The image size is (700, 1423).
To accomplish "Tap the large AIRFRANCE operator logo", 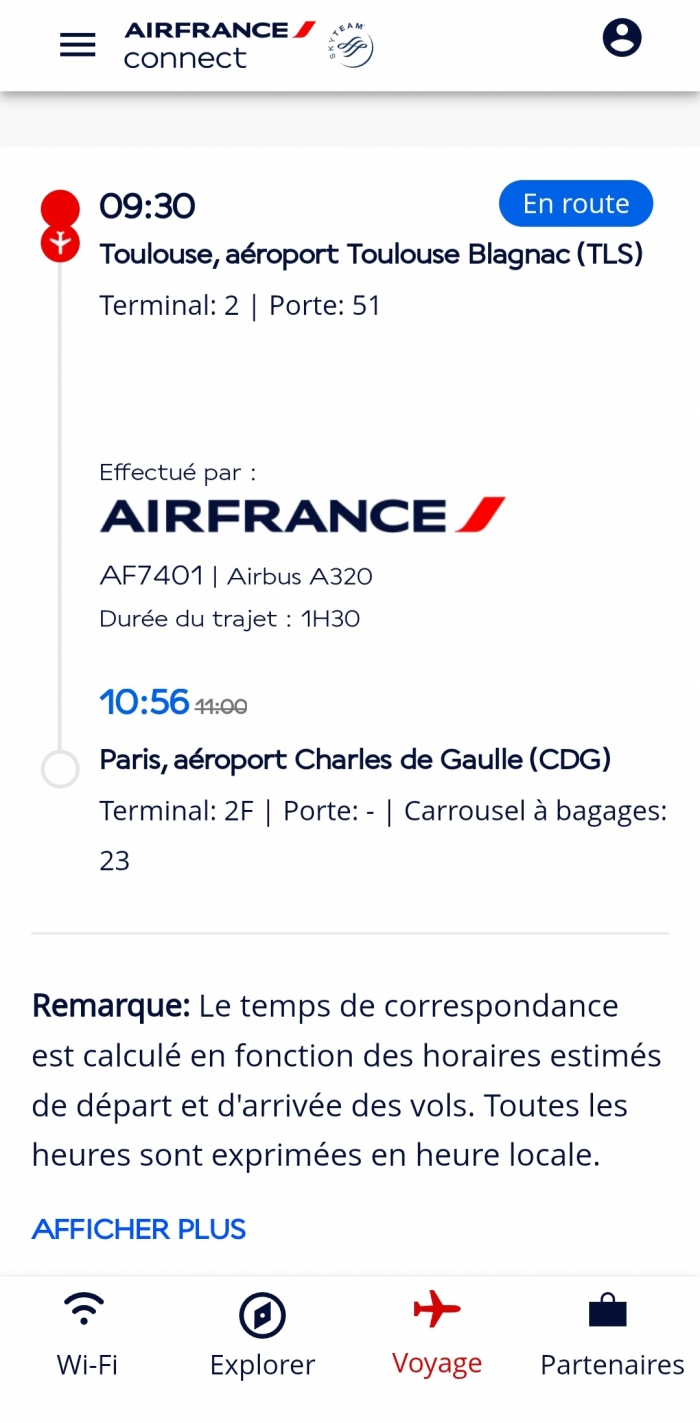I will point(302,515).
